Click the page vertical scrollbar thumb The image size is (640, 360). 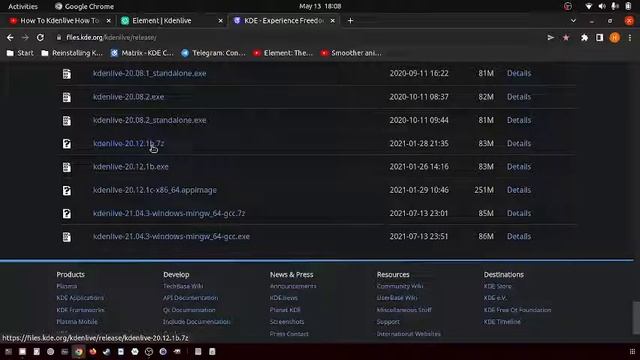click(636, 318)
